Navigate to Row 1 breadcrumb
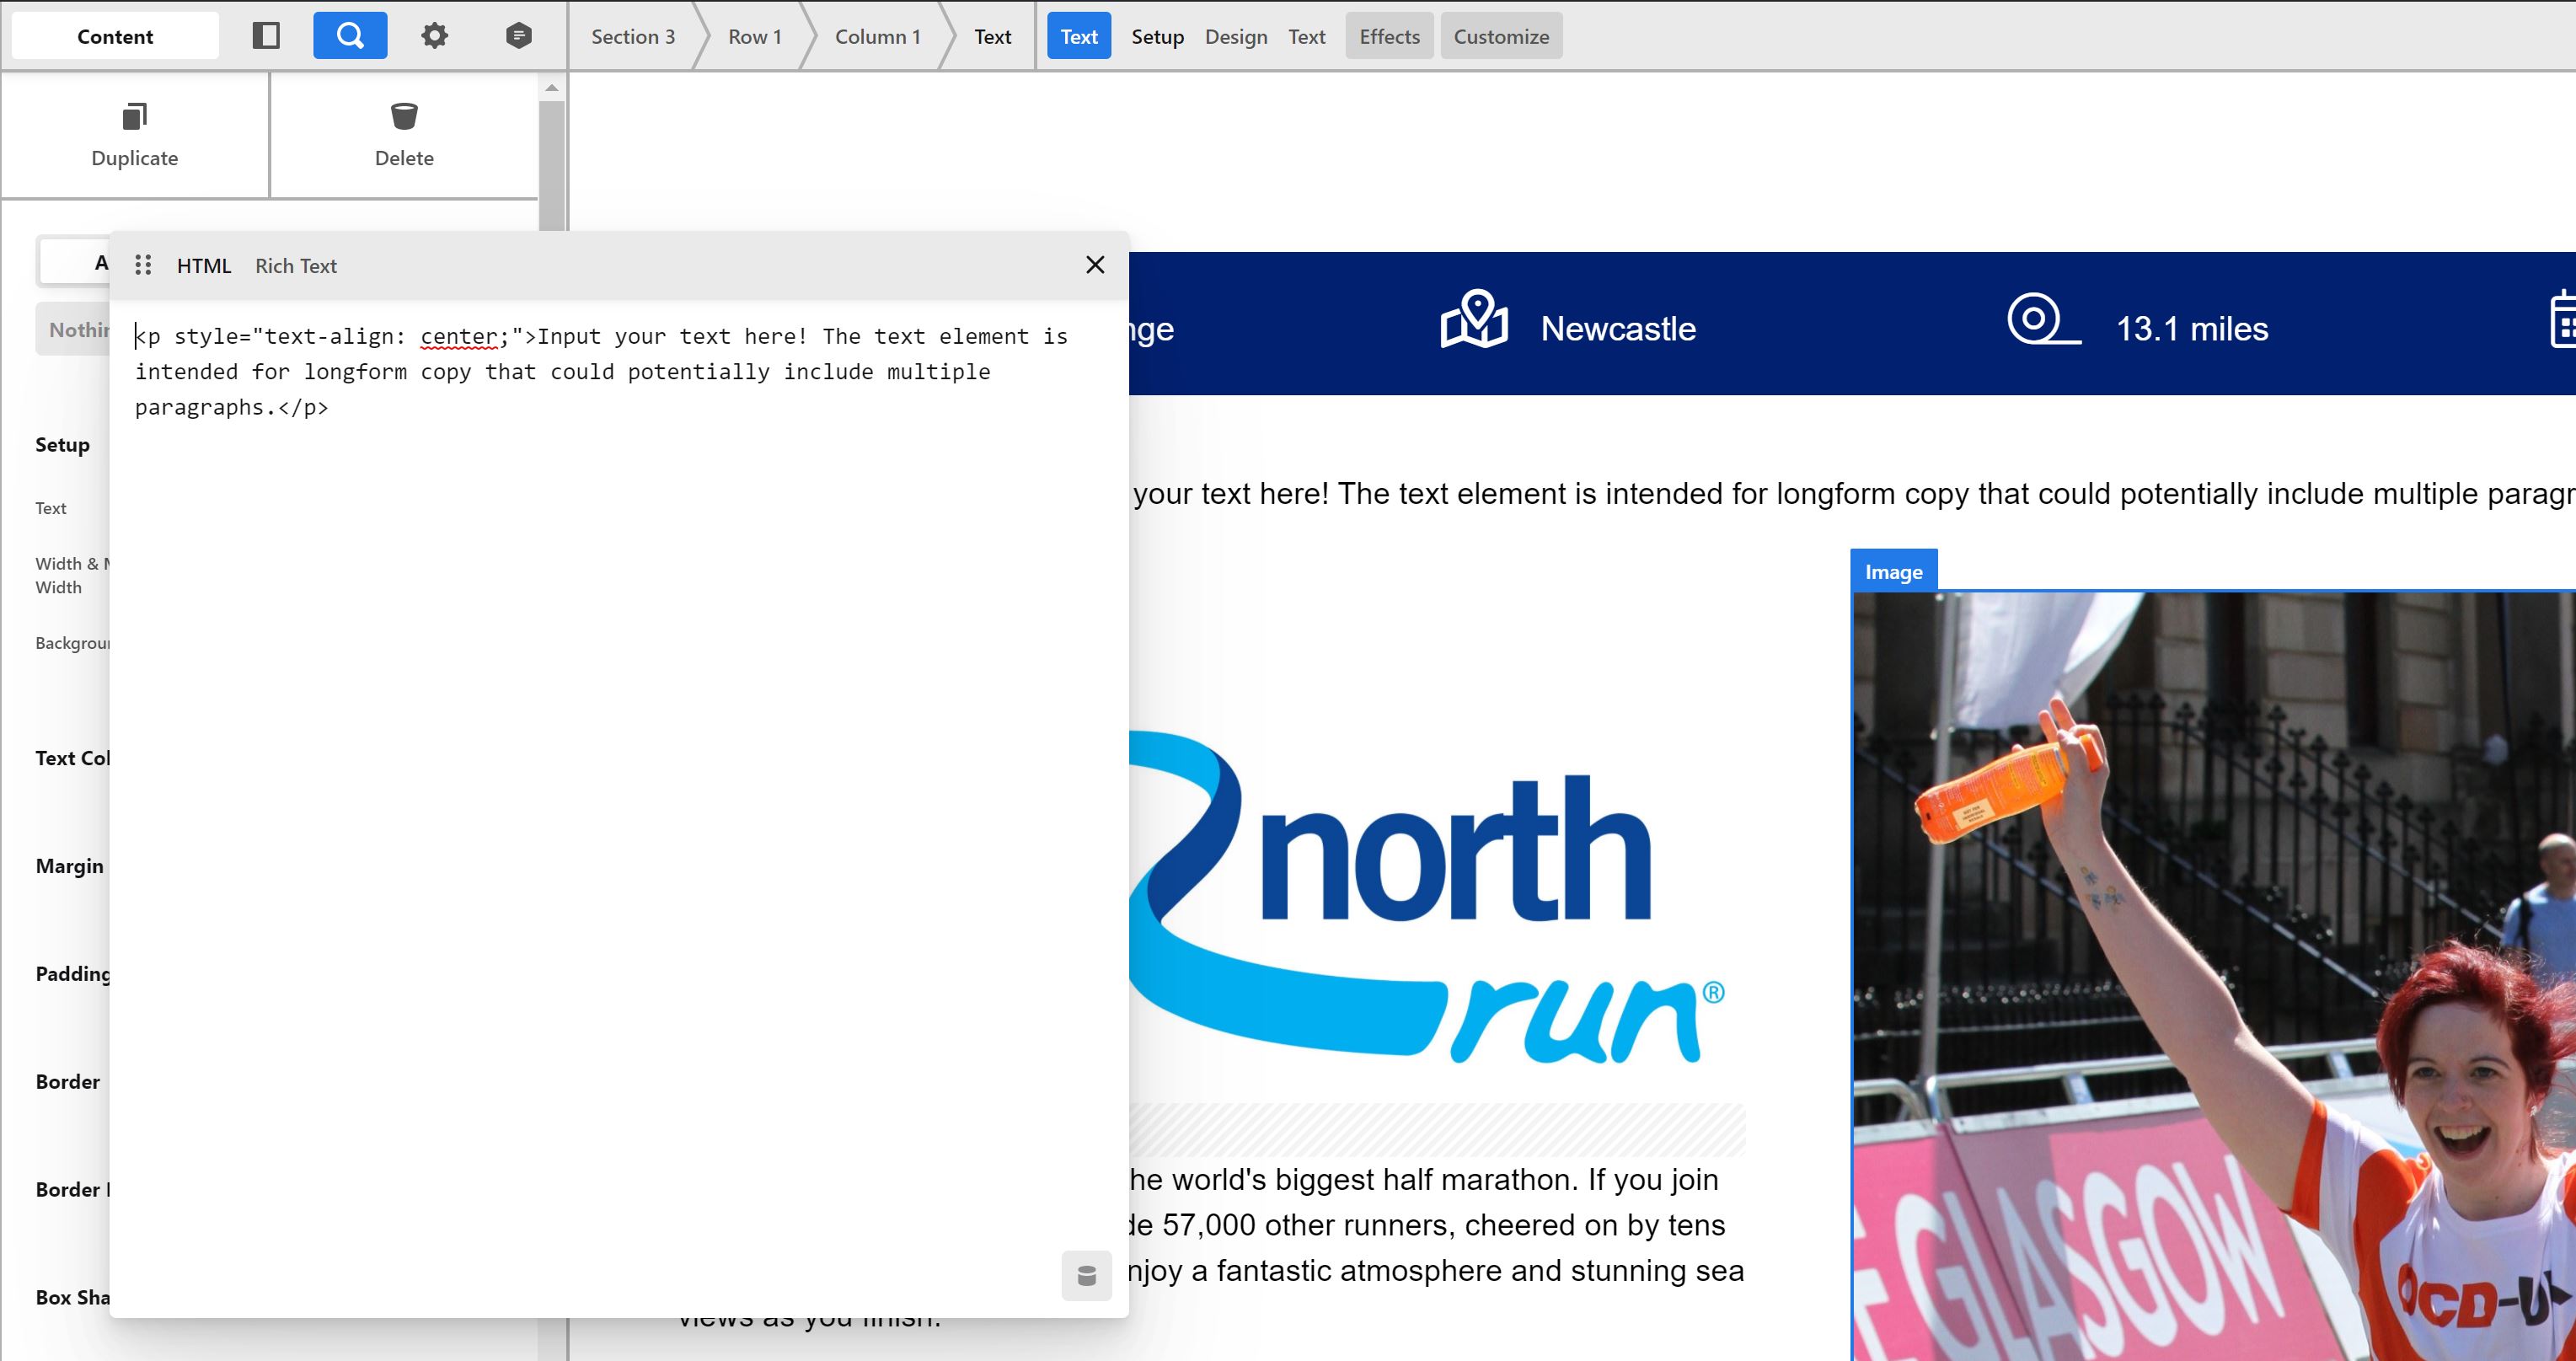This screenshot has height=1361, width=2576. tap(755, 36)
